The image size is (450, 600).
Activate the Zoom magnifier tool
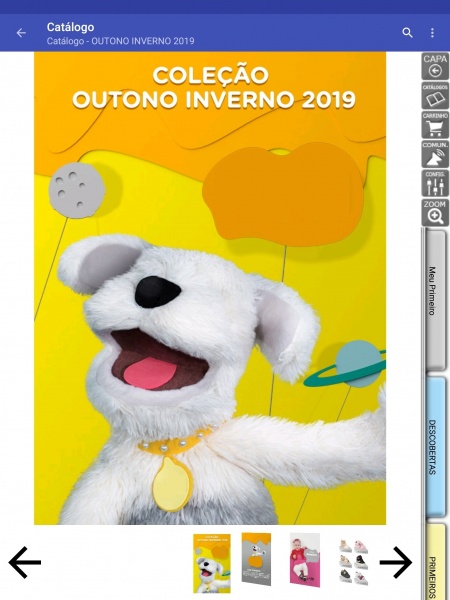(435, 212)
